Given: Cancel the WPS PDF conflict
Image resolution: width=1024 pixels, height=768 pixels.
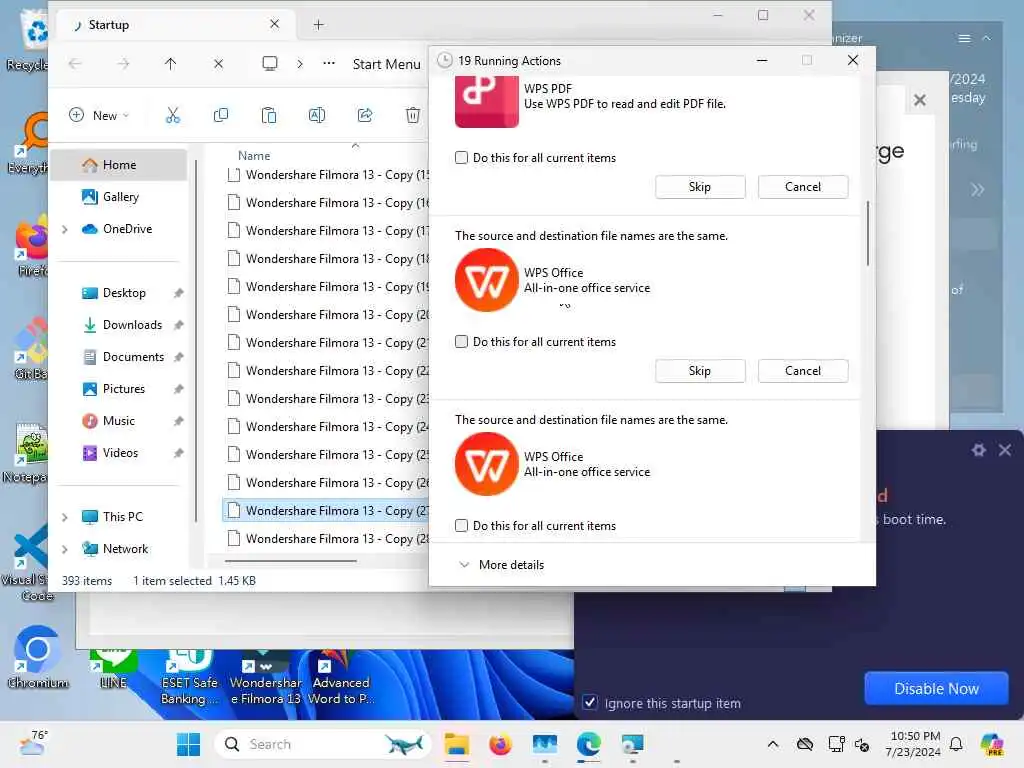Looking at the screenshot, I should pos(803,187).
